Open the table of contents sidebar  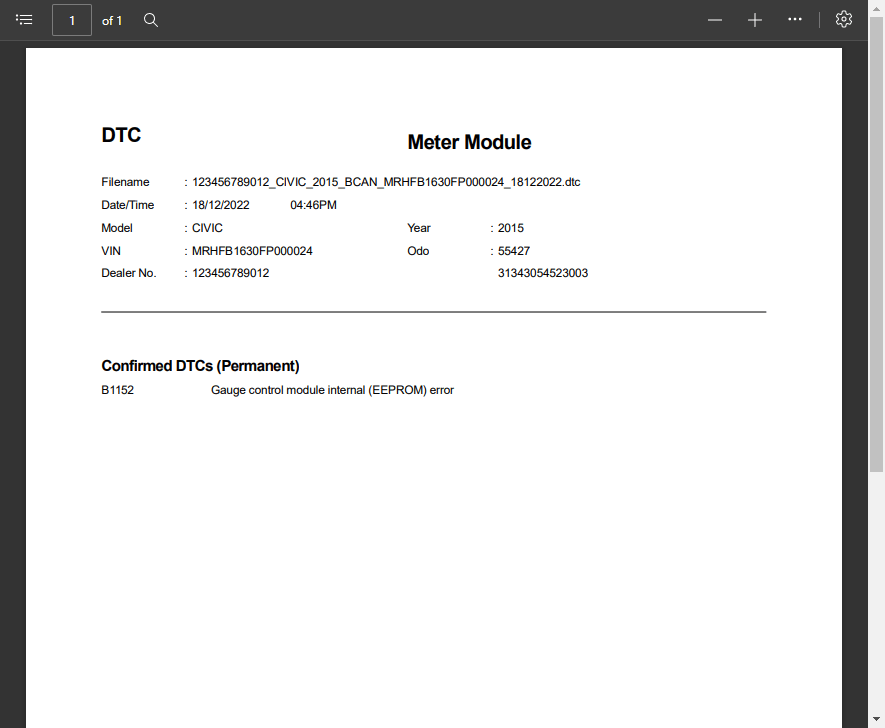tap(24, 20)
